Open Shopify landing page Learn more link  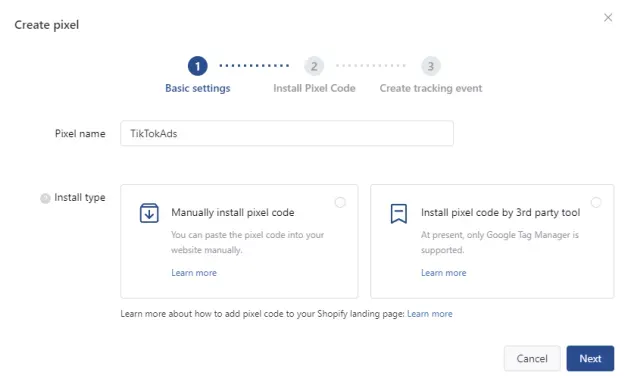(430, 314)
